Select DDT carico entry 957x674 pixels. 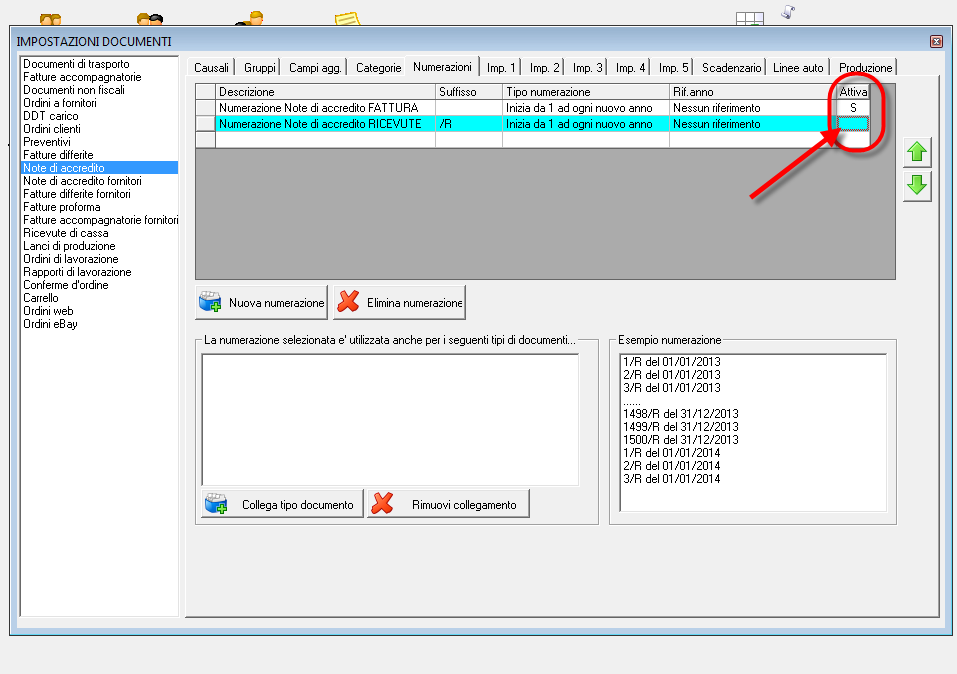point(99,116)
